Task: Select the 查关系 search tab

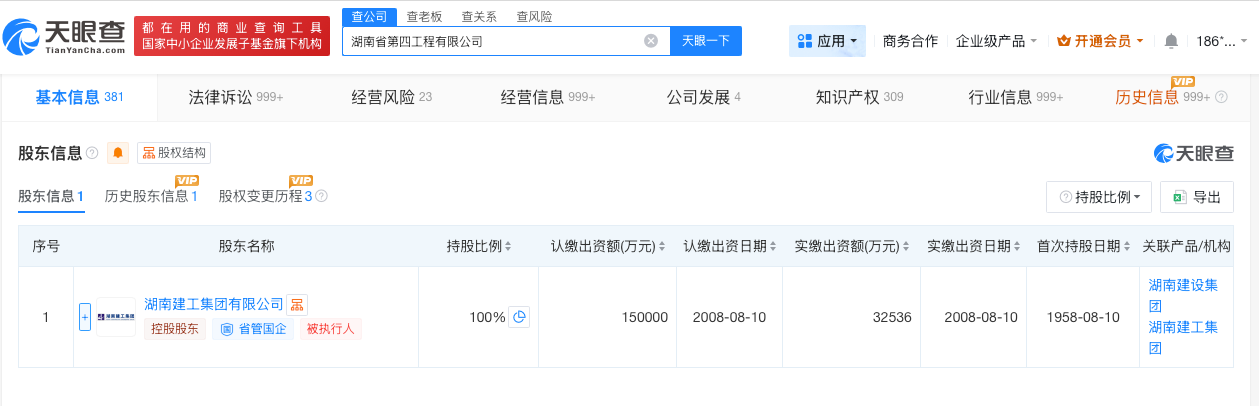Action: pyautogui.click(x=479, y=16)
